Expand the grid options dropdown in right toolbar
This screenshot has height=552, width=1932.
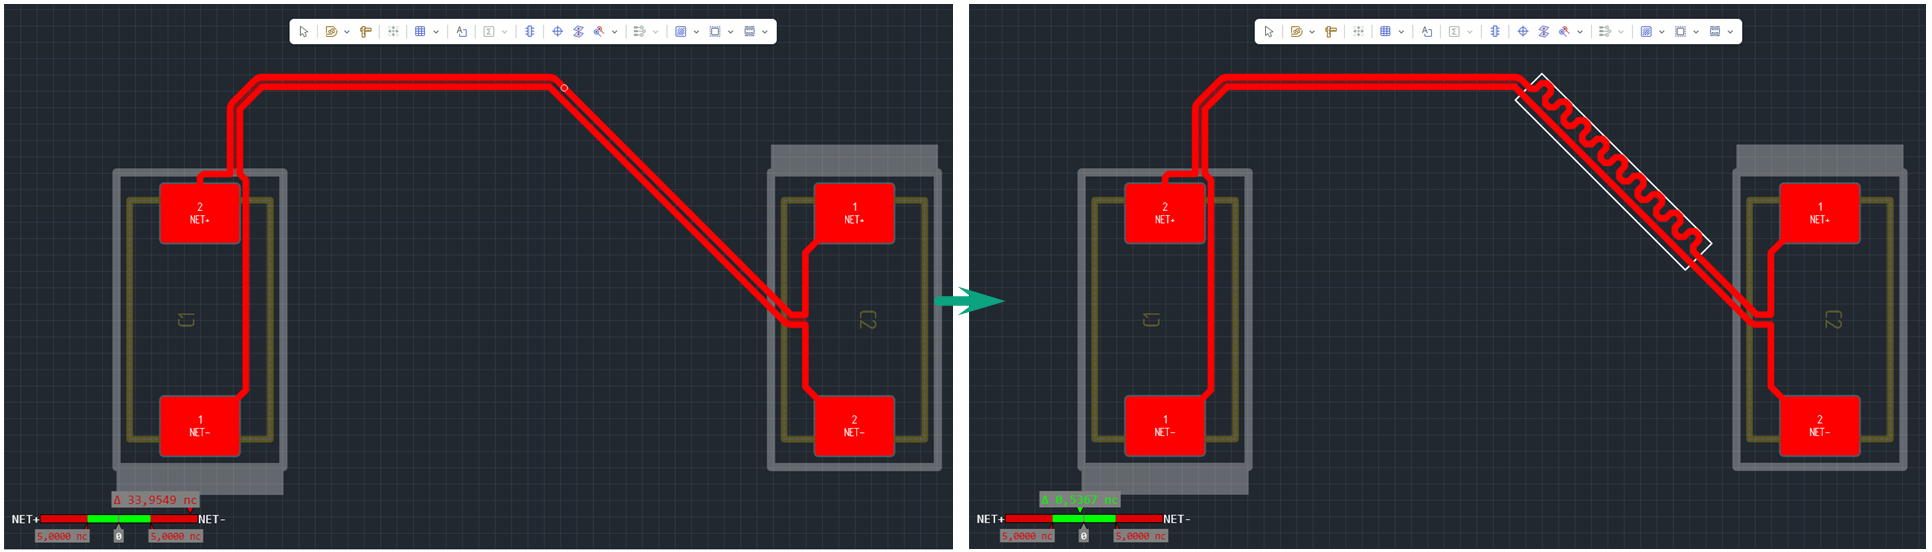[1401, 32]
